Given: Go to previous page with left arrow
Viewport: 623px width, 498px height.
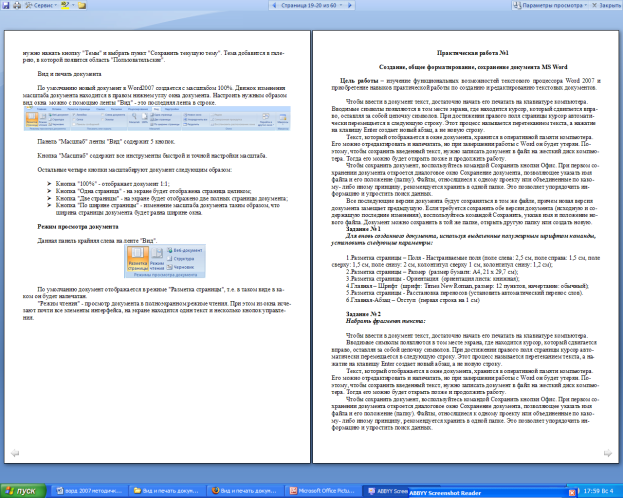Looking at the screenshot, I should pyautogui.click(x=274, y=5).
